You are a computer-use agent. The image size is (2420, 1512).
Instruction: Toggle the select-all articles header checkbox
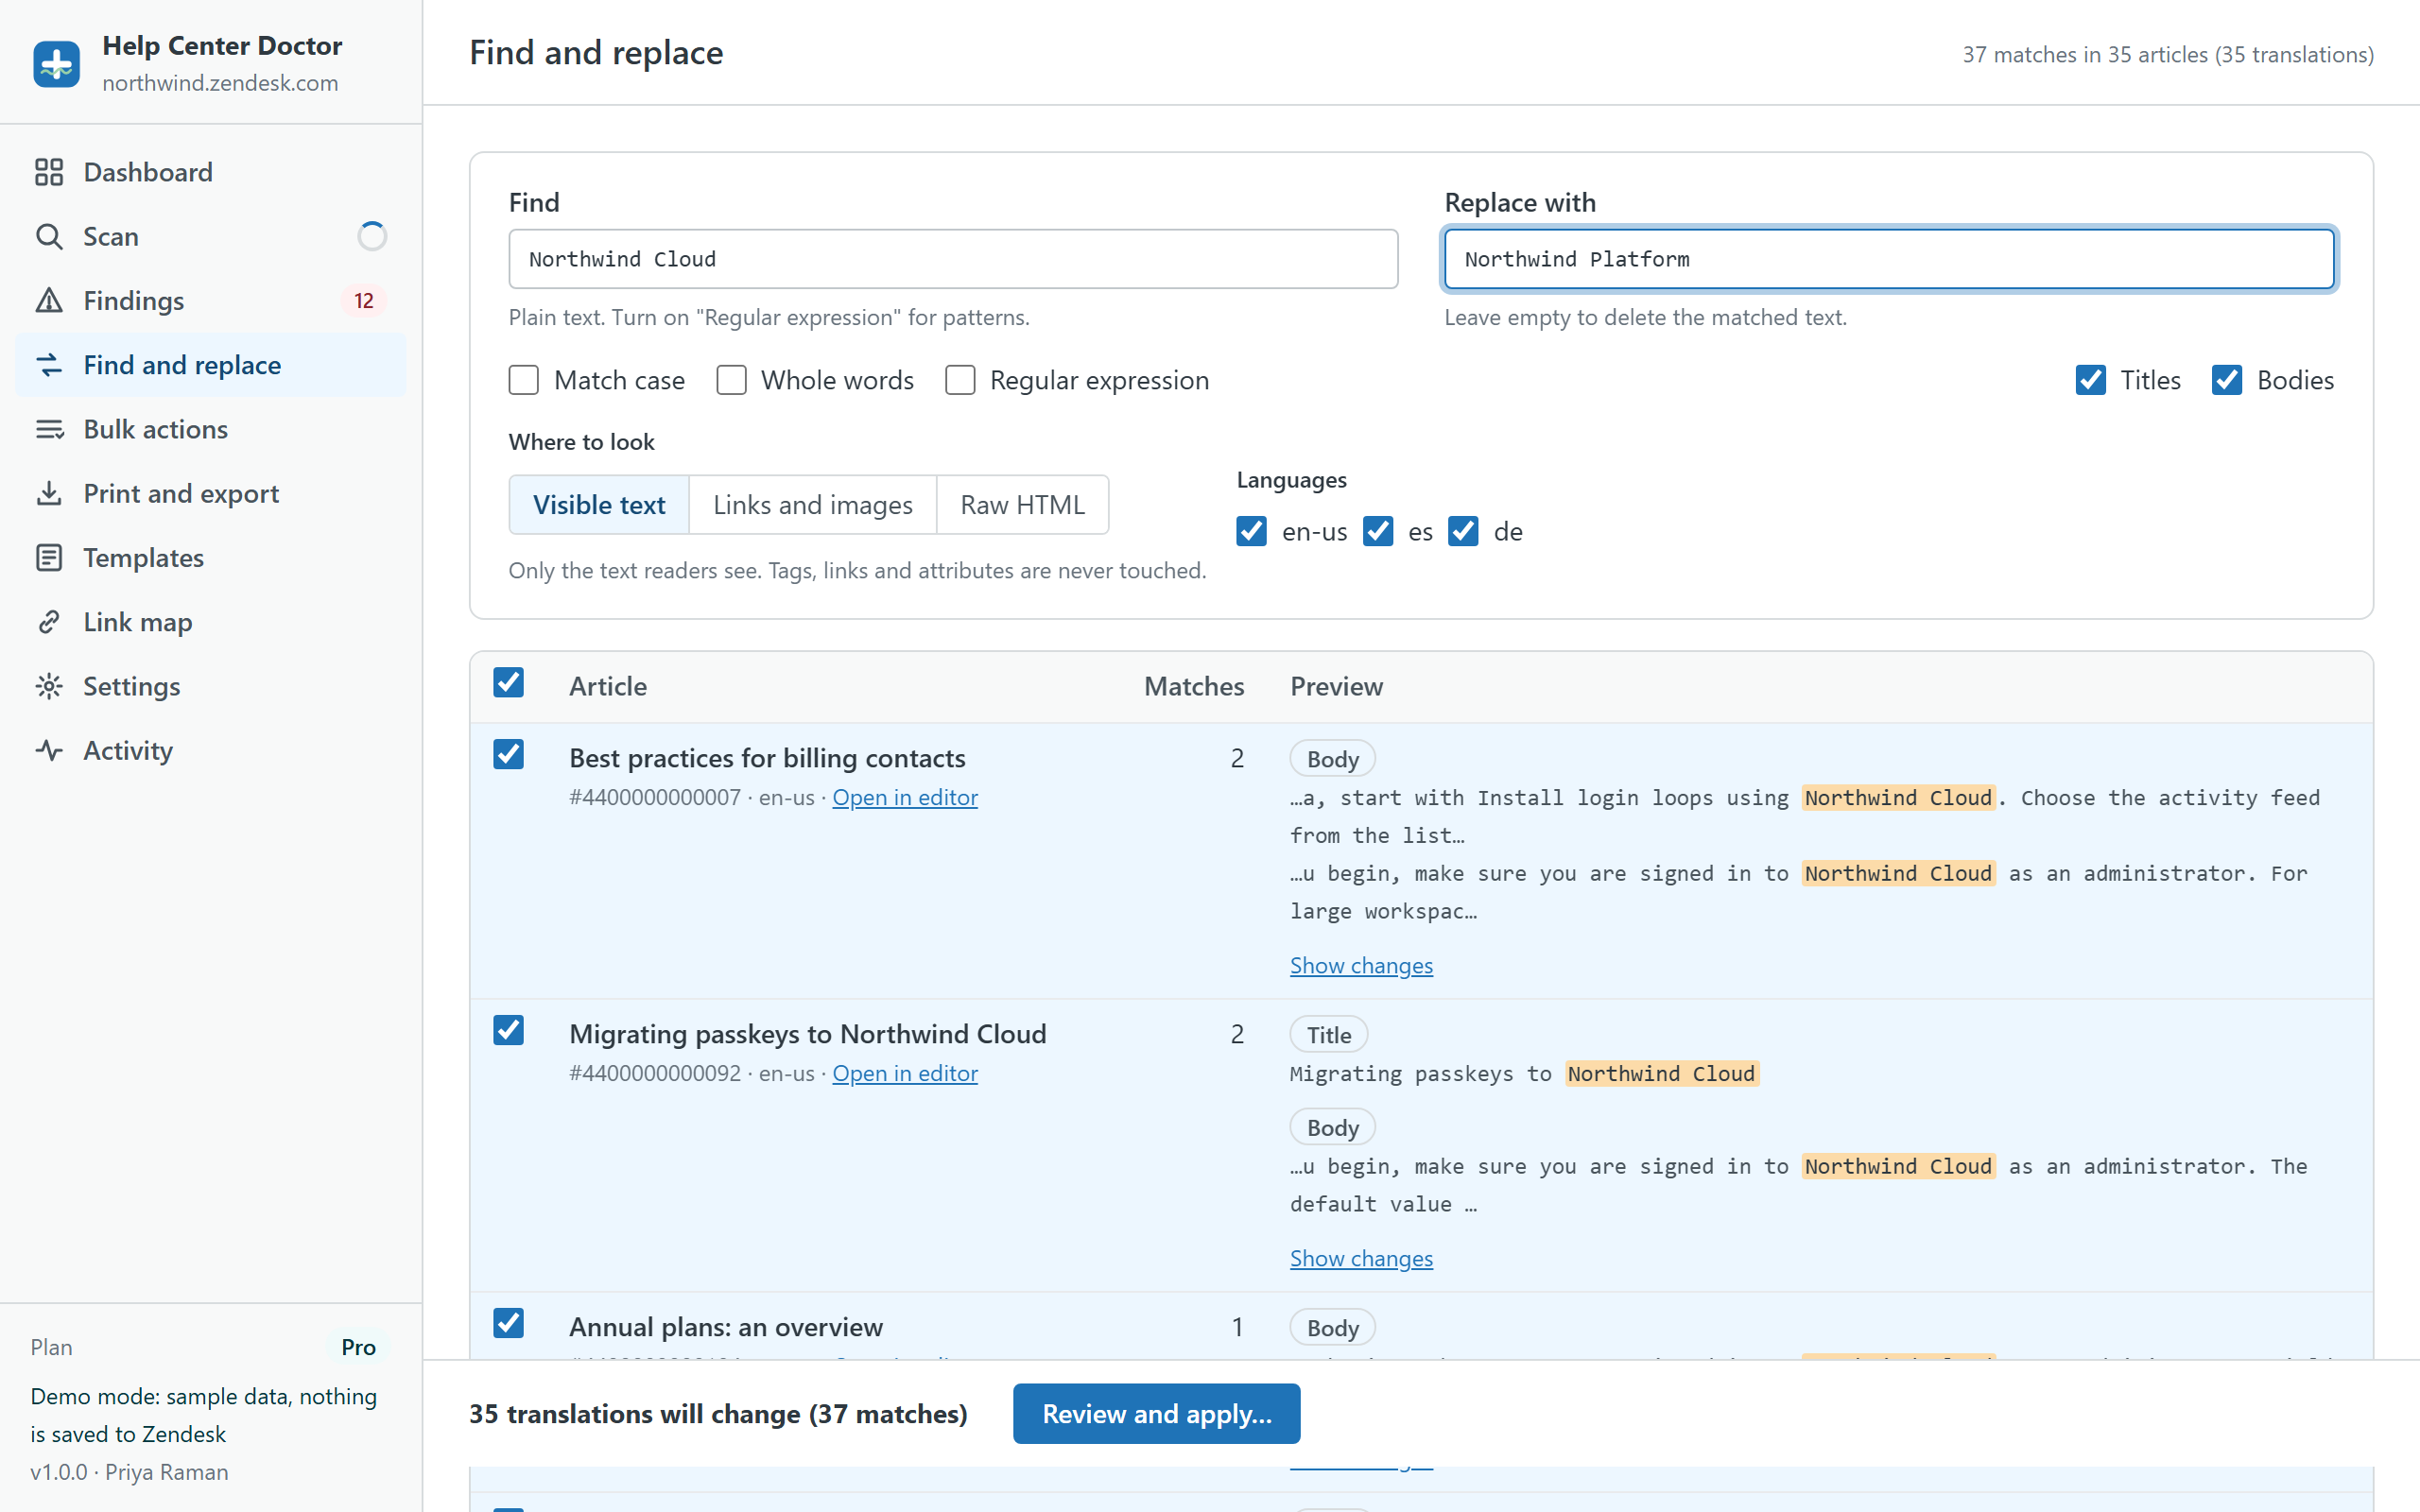coord(509,682)
